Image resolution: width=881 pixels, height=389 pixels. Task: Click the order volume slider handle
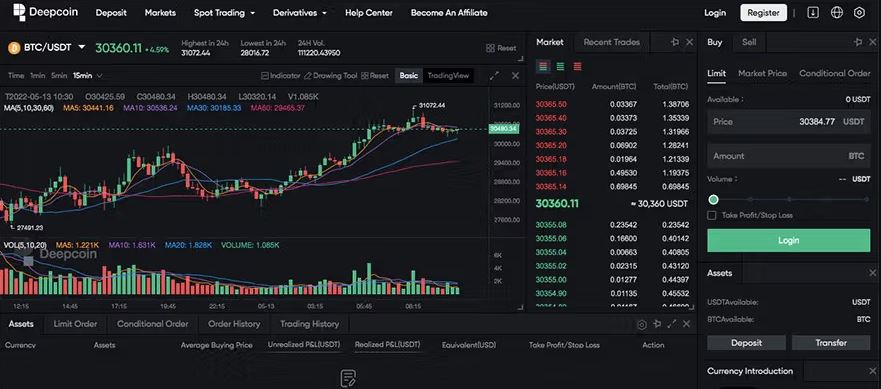tap(714, 200)
